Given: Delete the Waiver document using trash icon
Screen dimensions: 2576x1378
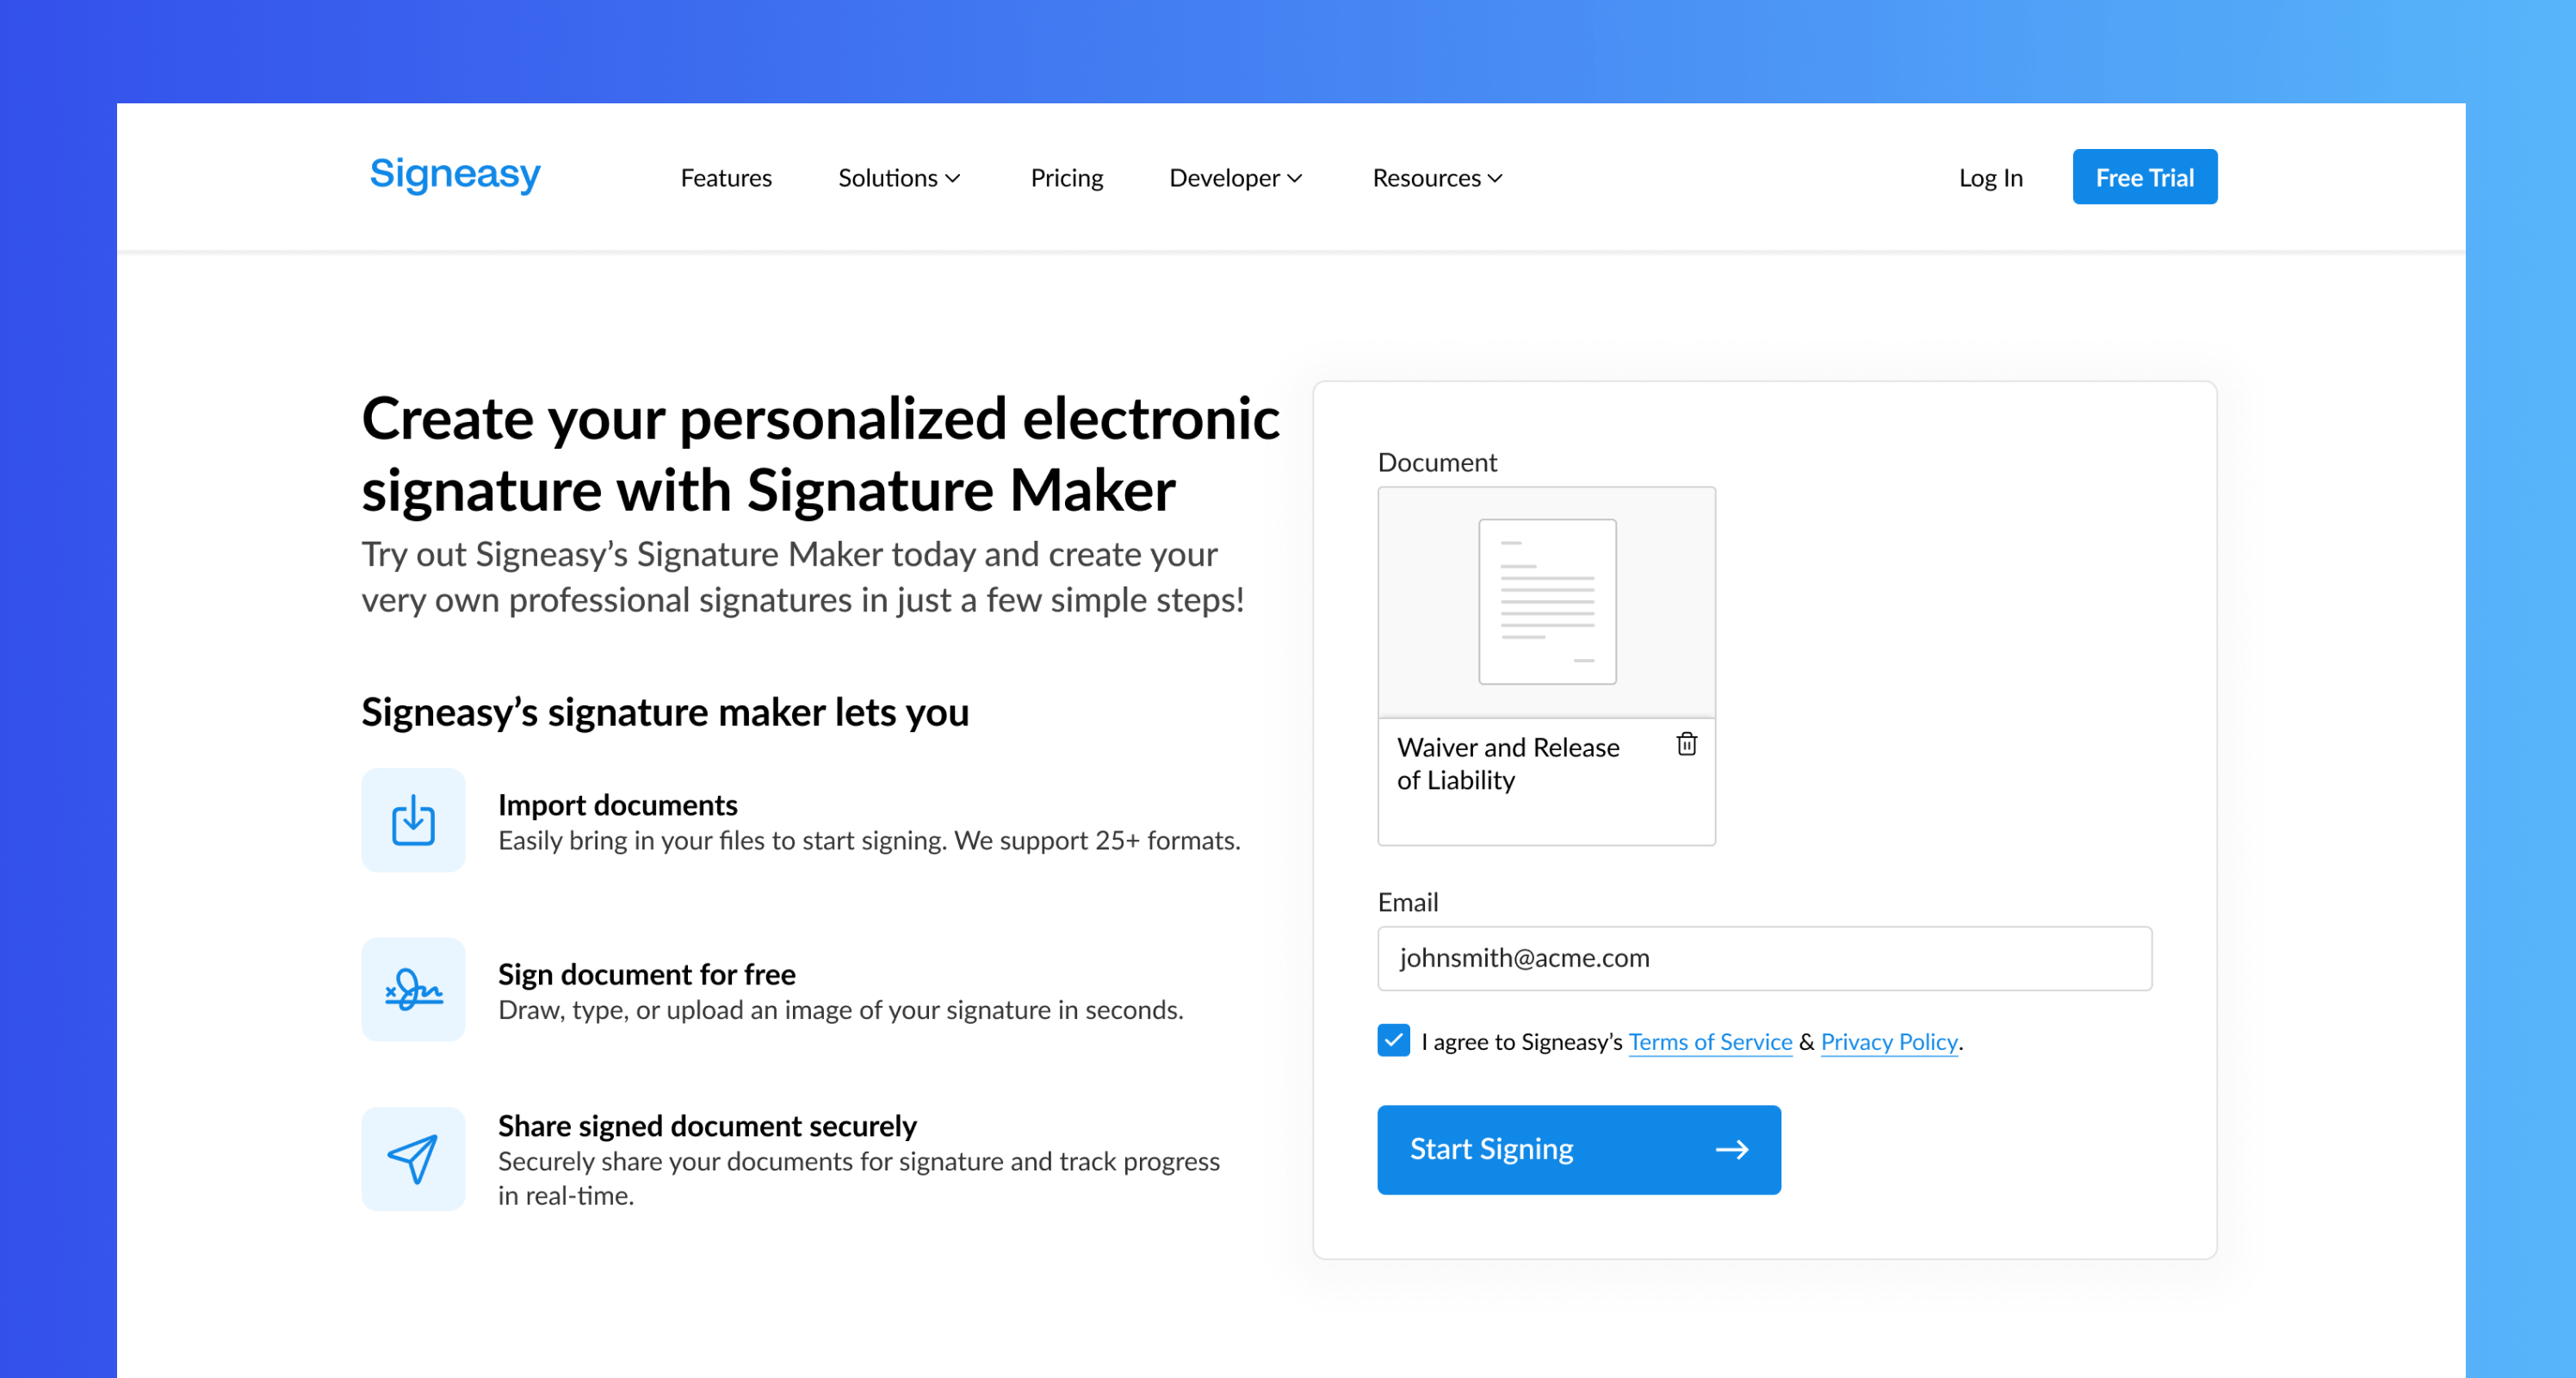Looking at the screenshot, I should 1686,744.
